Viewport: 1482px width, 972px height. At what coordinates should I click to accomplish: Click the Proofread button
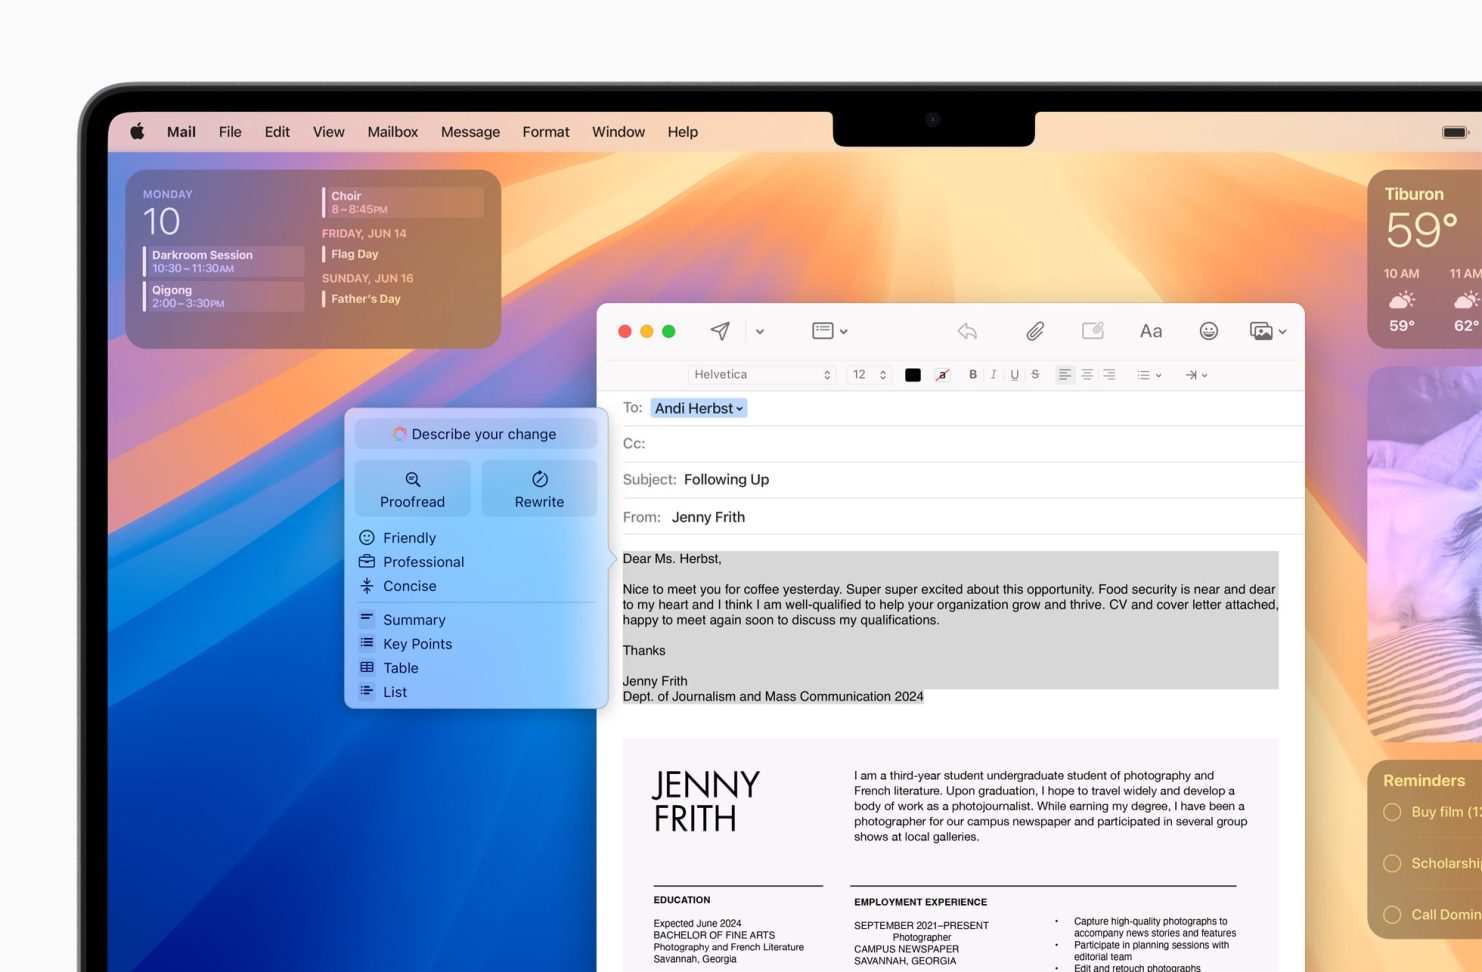[412, 489]
